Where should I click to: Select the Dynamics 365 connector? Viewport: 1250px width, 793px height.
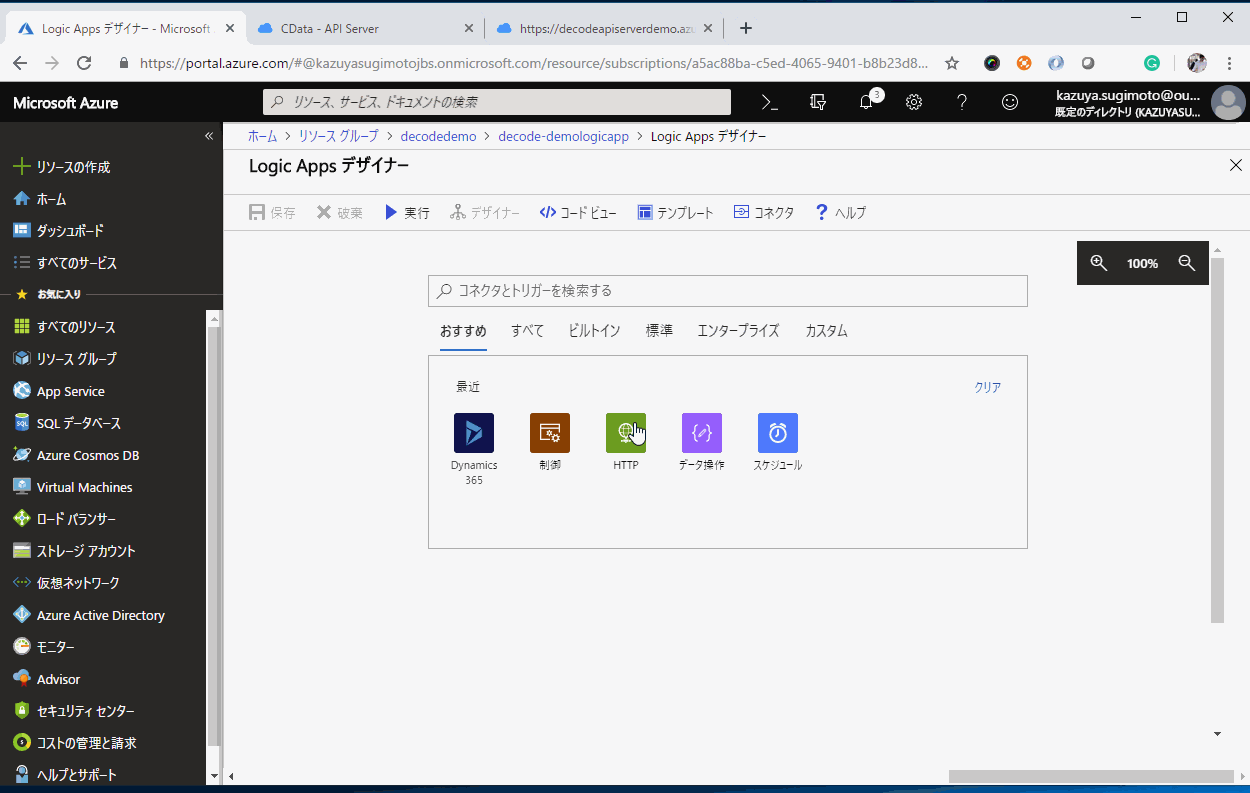(x=473, y=432)
